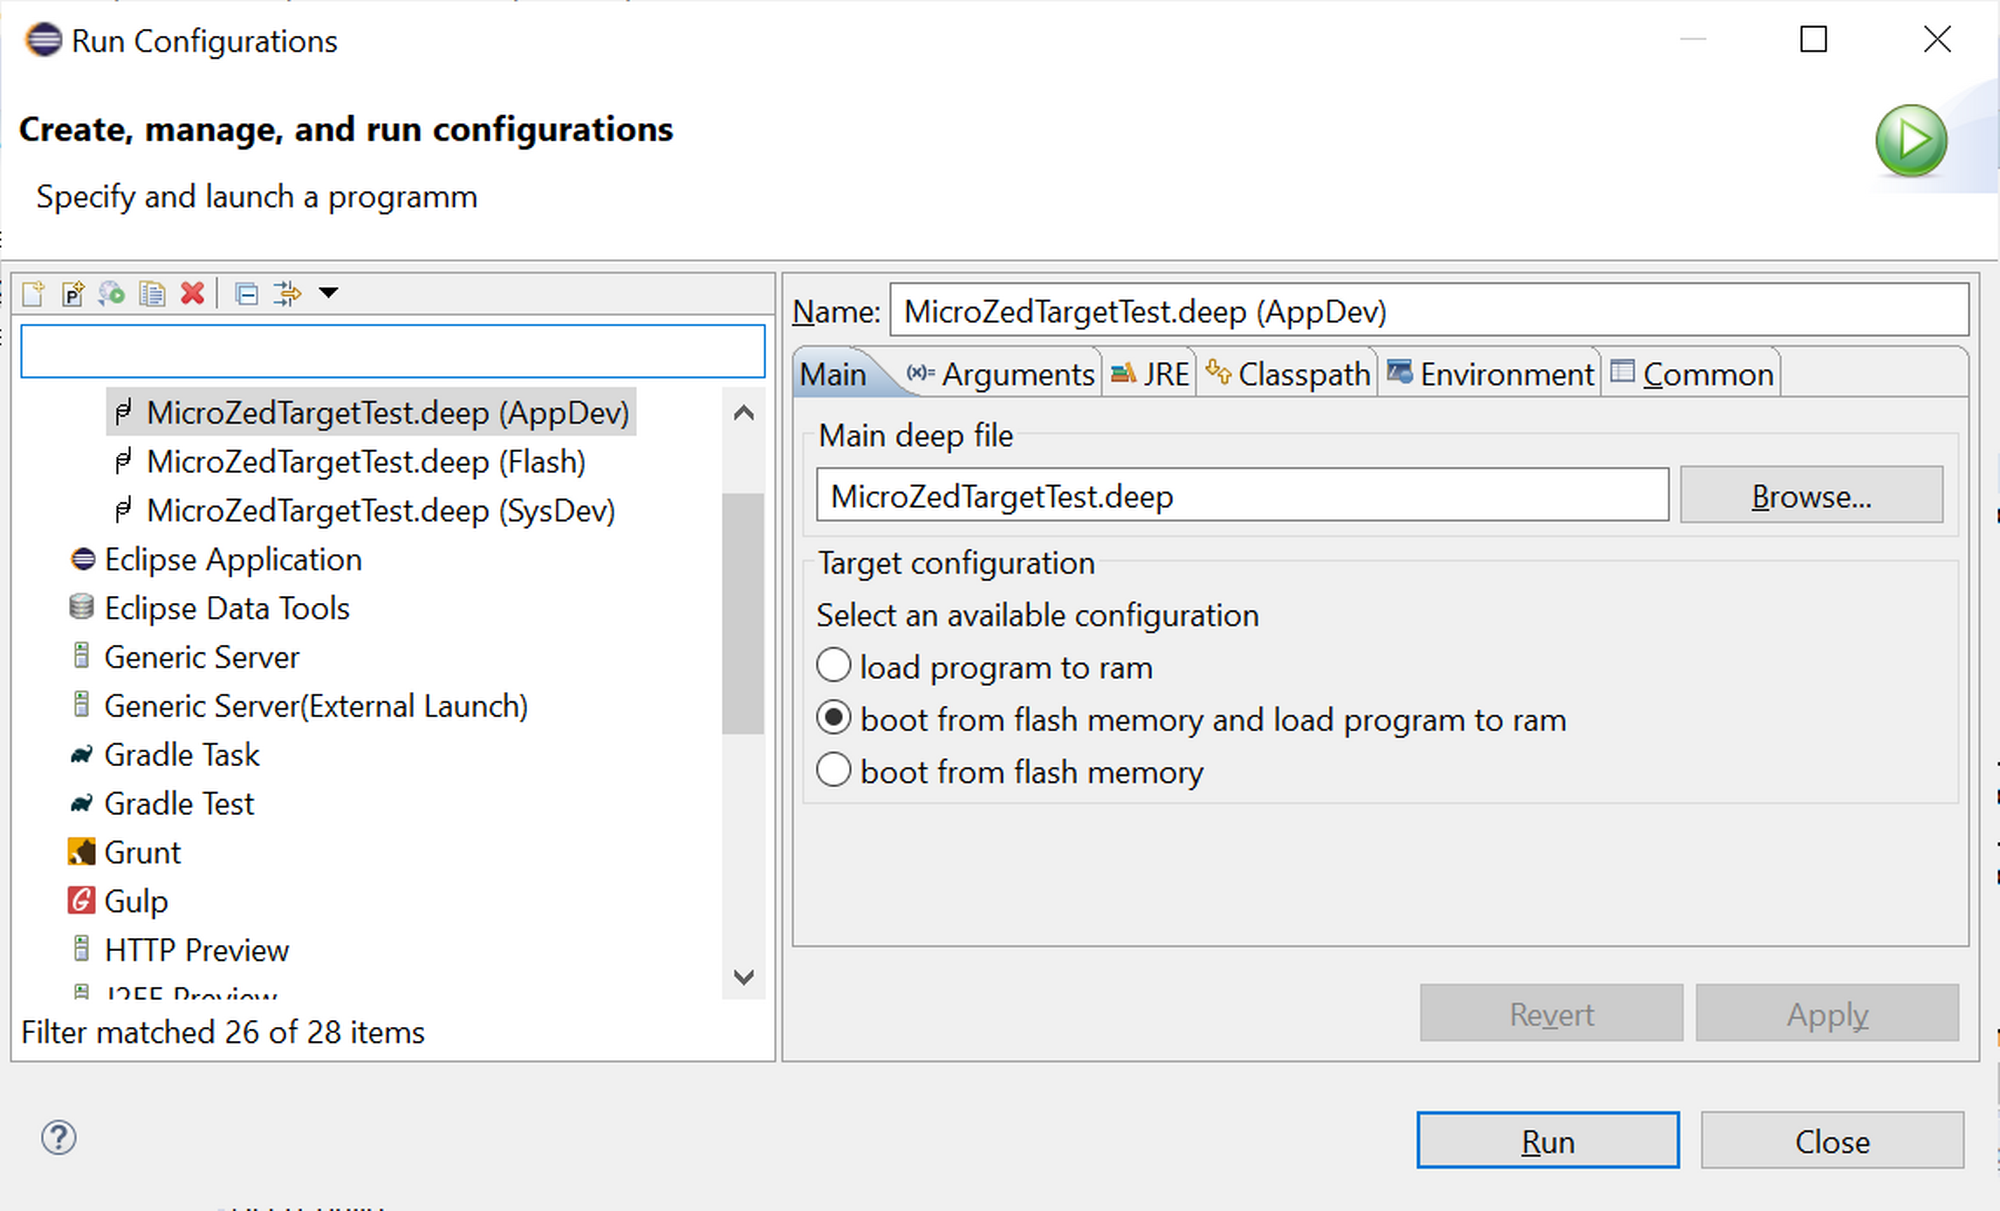
Task: Choose boot from flash and load to ram
Action: coord(834,719)
